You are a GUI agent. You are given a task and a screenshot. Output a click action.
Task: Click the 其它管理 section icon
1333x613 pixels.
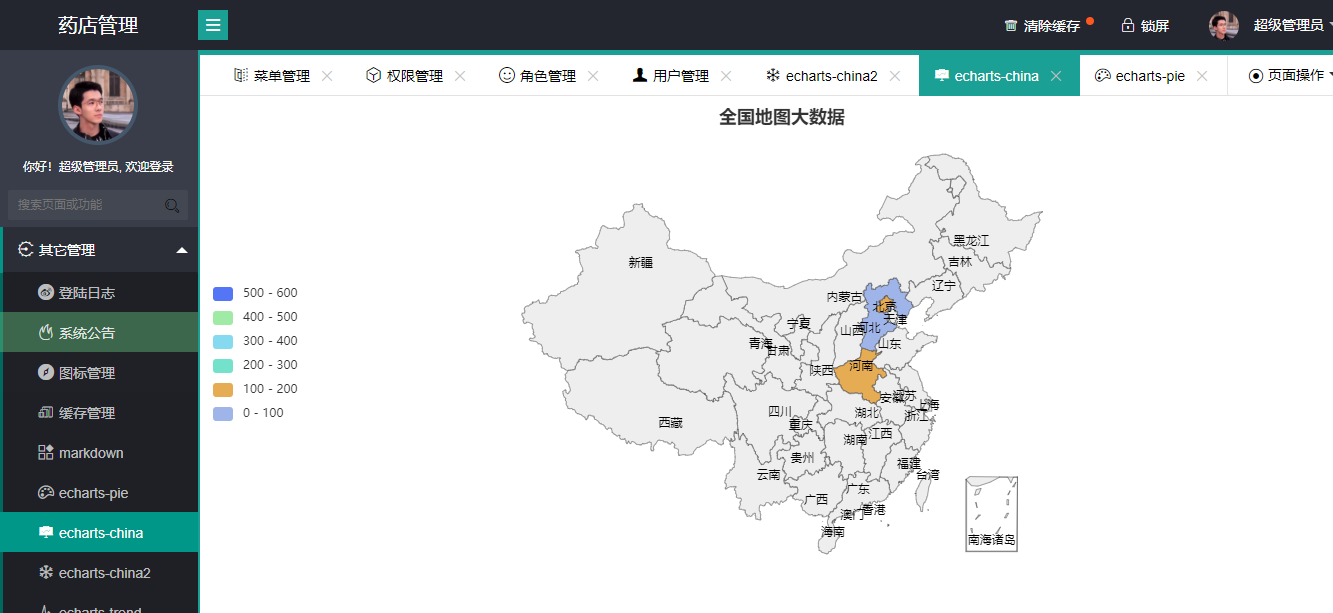[26, 250]
